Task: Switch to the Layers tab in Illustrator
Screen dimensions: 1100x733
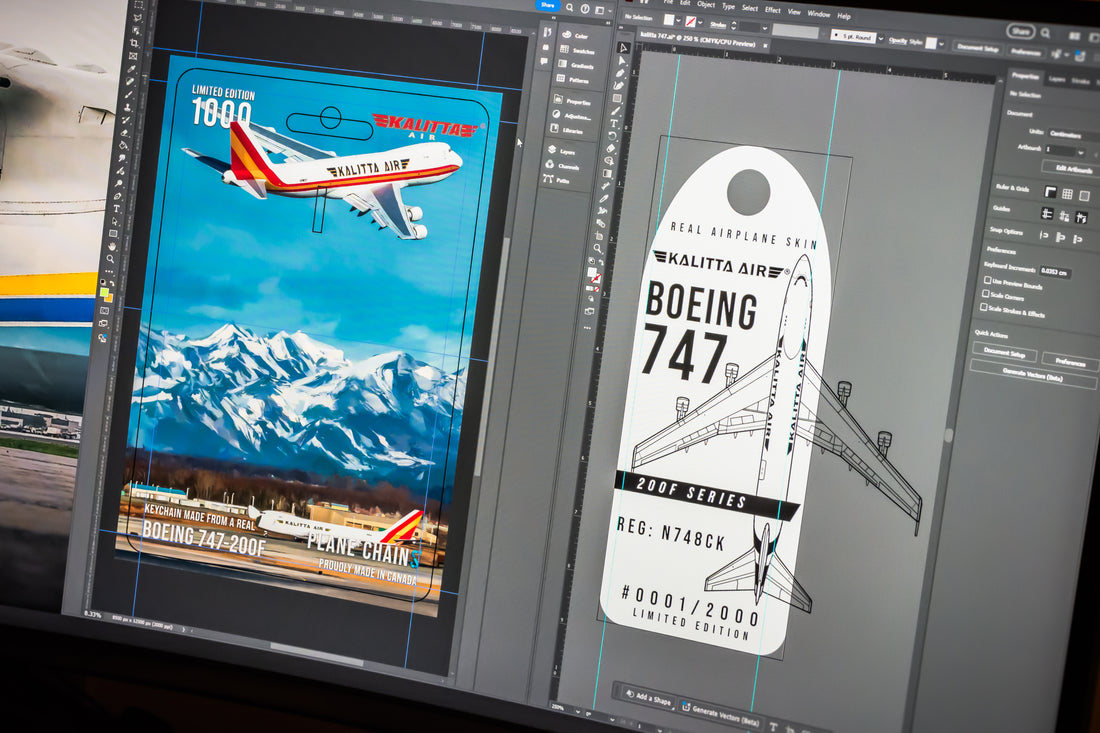Action: coord(1057,78)
